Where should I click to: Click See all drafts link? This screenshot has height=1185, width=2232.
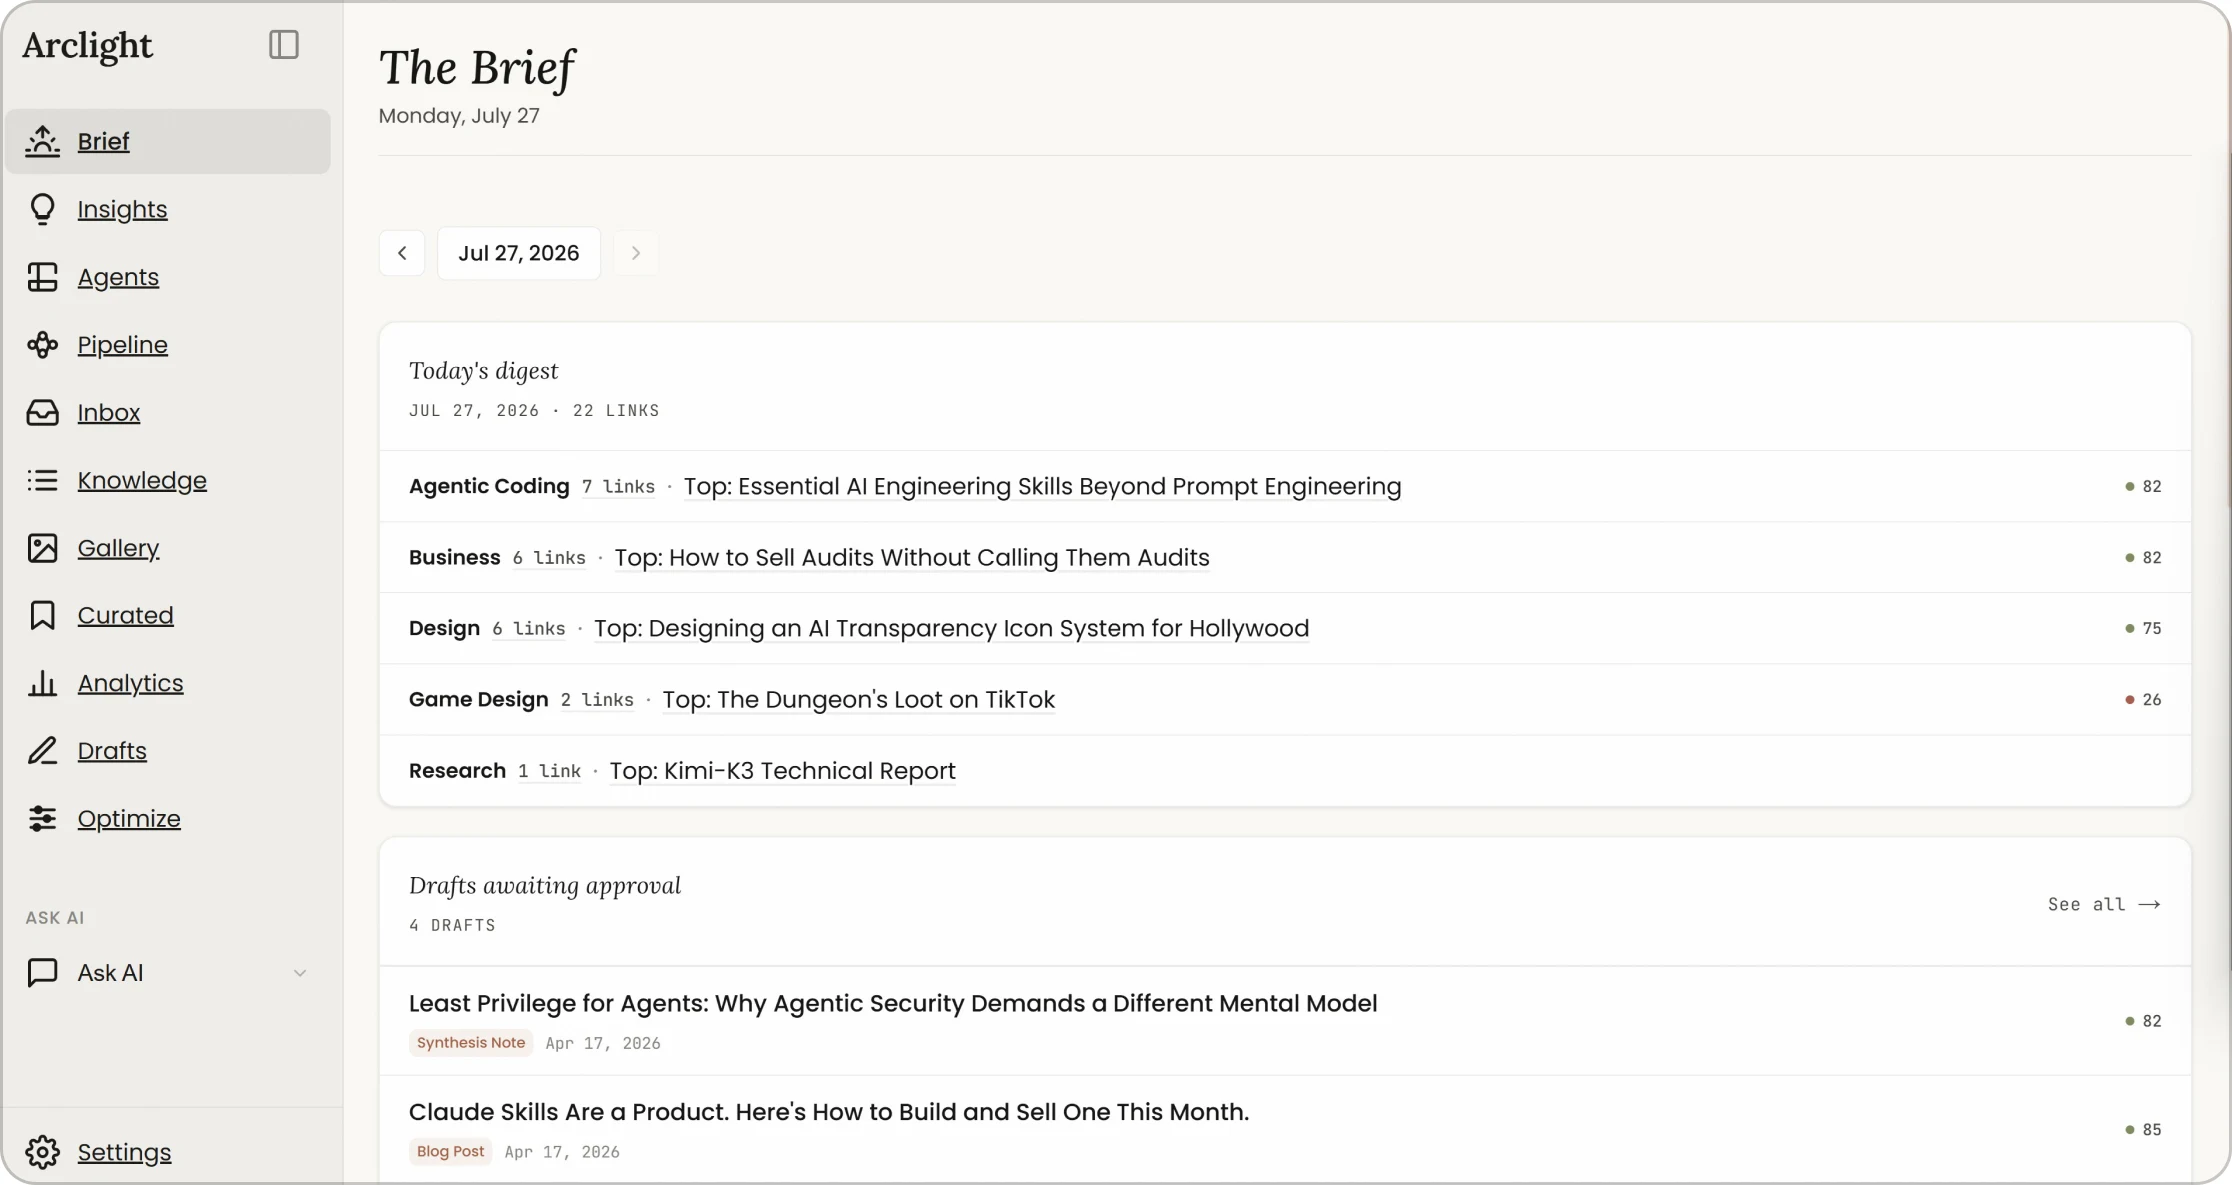[2104, 904]
